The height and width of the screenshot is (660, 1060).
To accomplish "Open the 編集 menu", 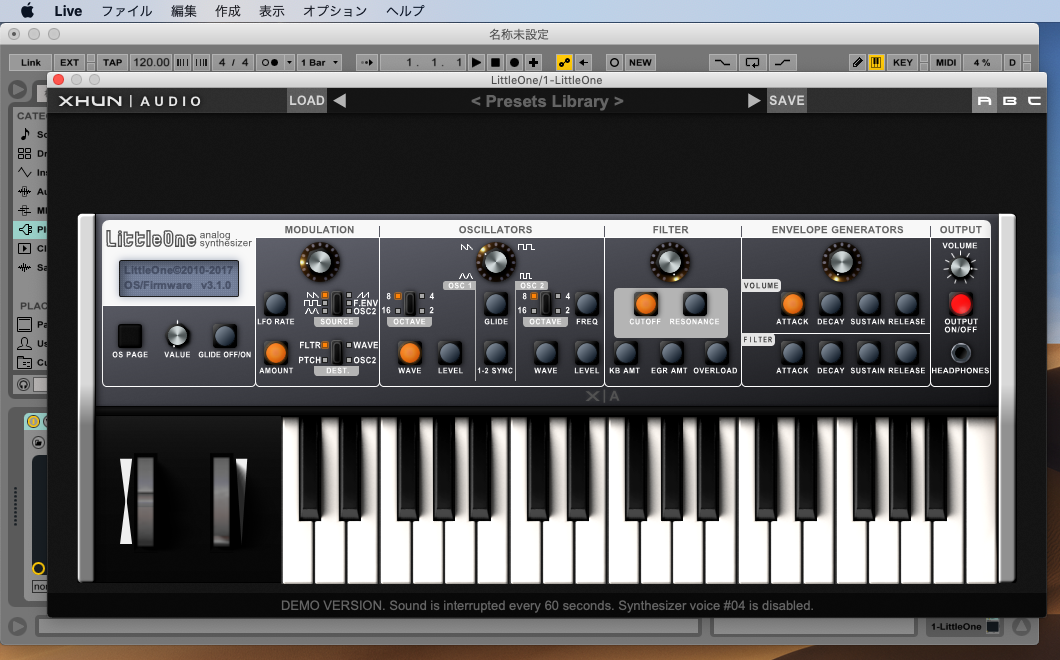I will (183, 11).
